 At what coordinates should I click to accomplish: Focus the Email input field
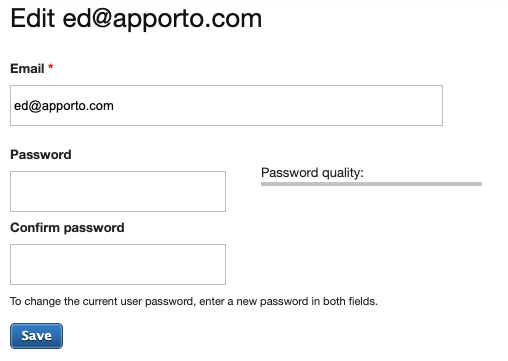click(x=226, y=105)
